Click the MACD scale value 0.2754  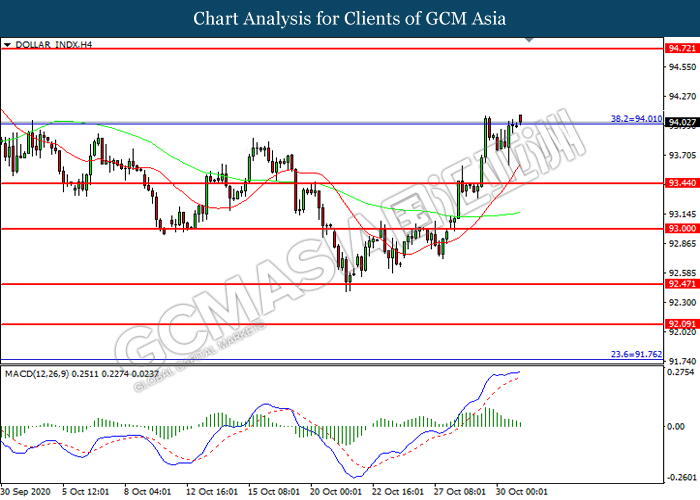click(x=681, y=372)
